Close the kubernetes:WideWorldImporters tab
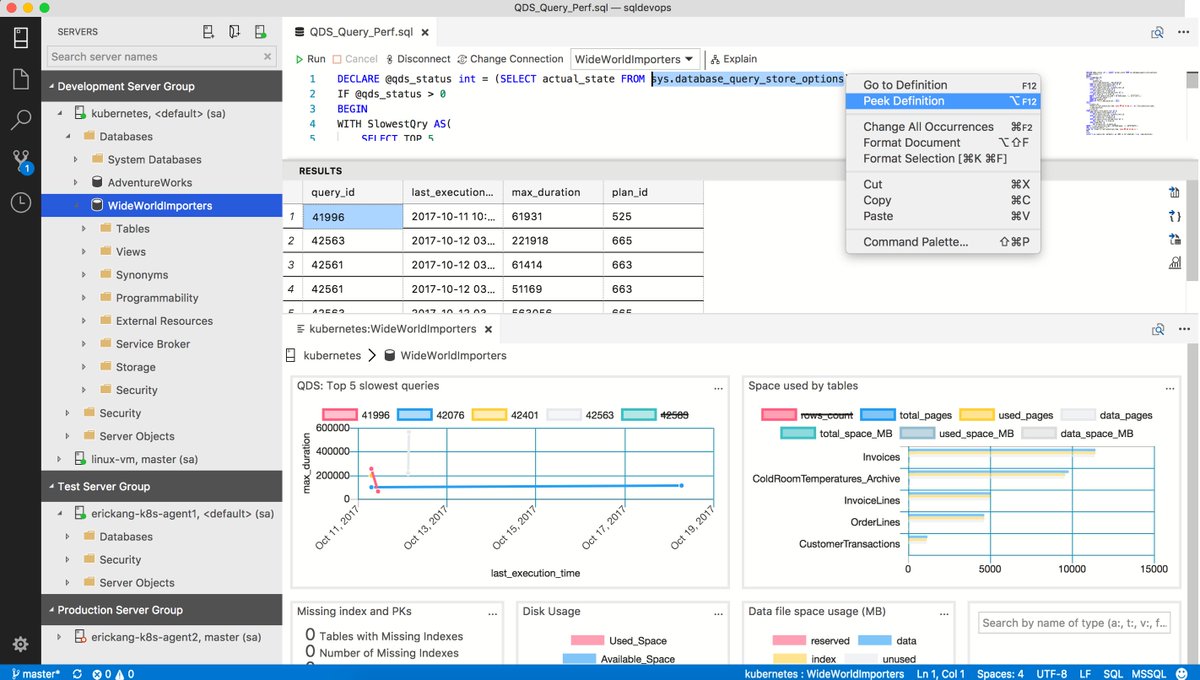 488,329
